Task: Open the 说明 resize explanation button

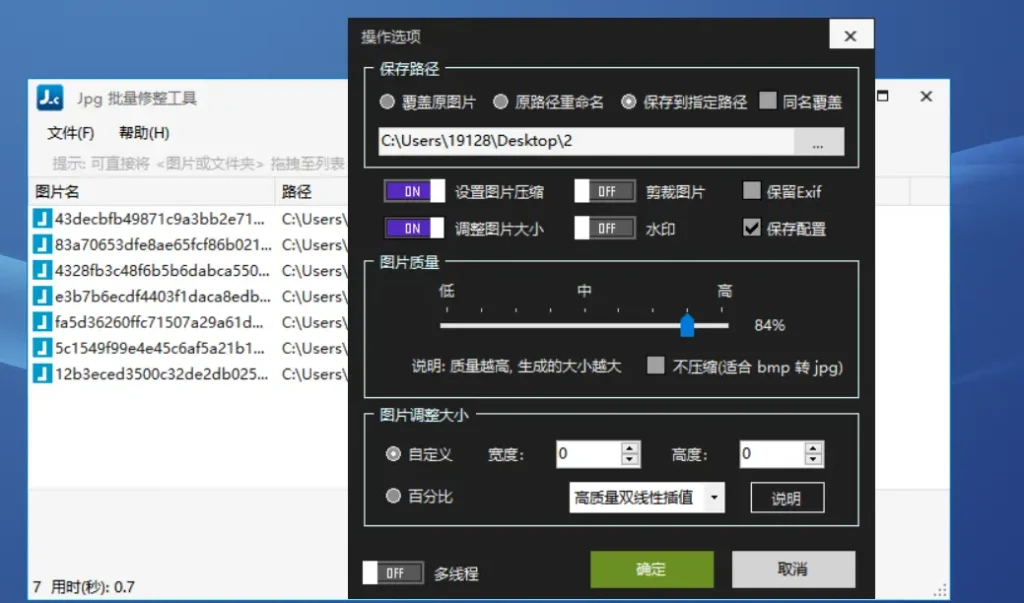Action: pos(787,498)
